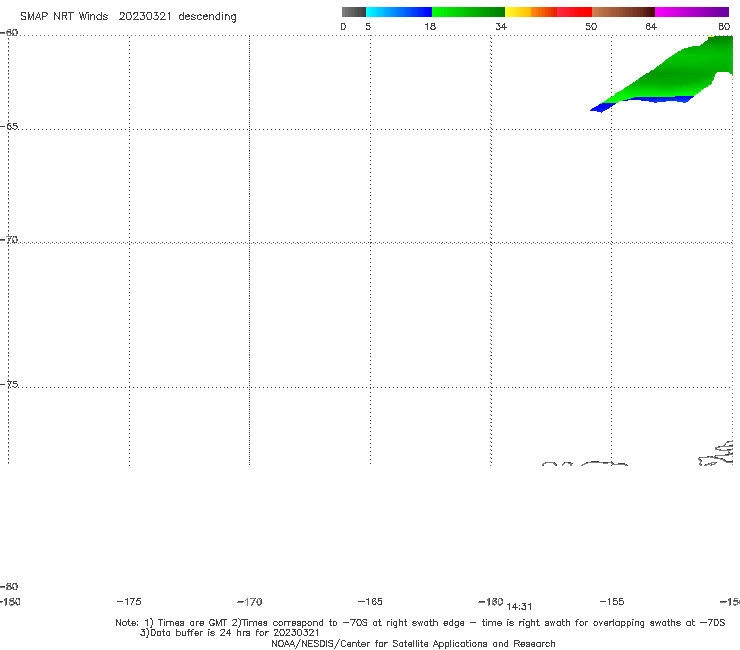740x650 pixels.
Task: Click the swath time stamp "14:31"
Action: (519, 607)
